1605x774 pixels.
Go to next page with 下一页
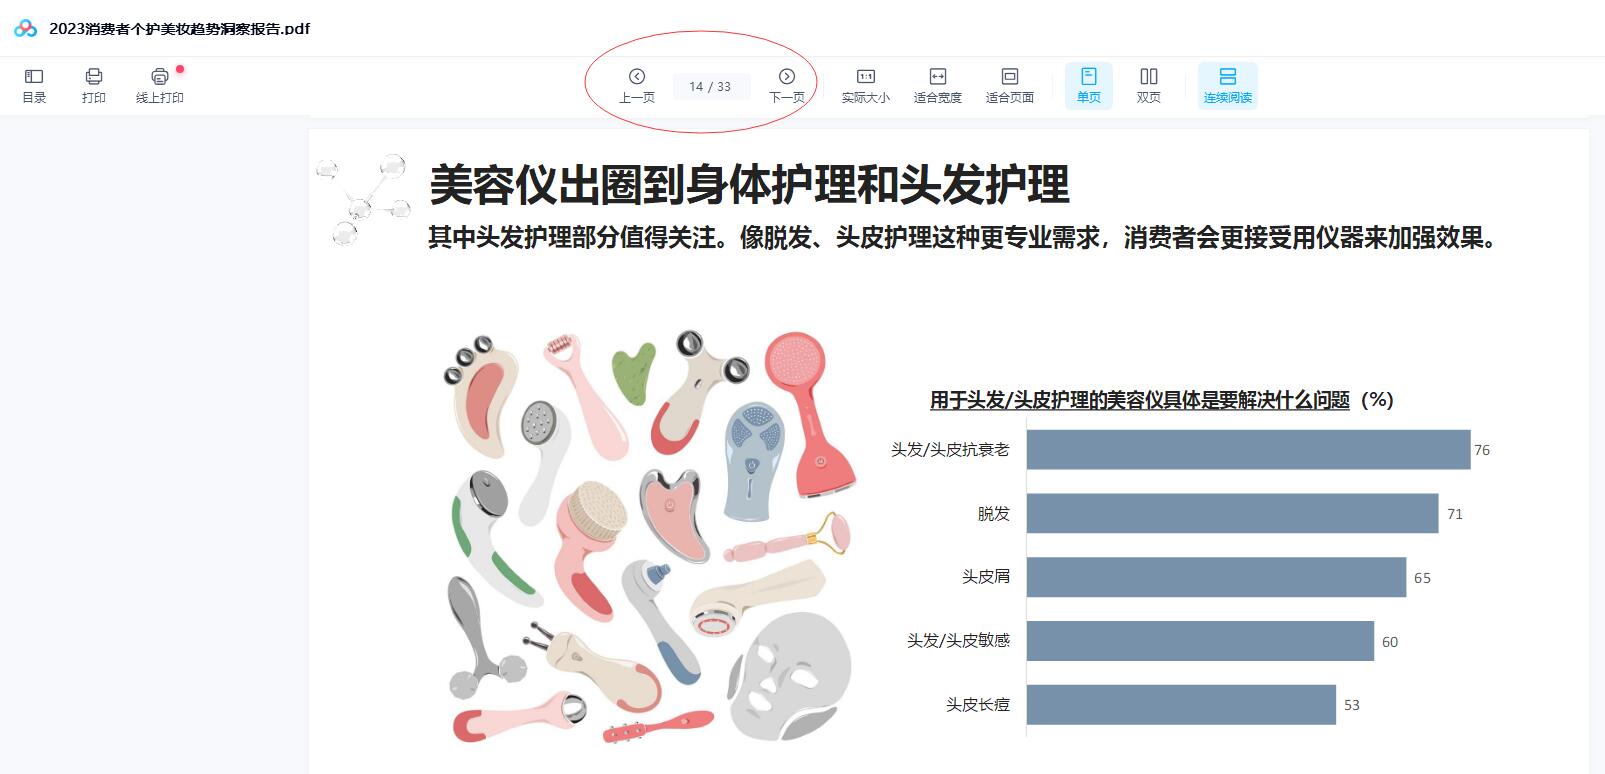(x=787, y=85)
